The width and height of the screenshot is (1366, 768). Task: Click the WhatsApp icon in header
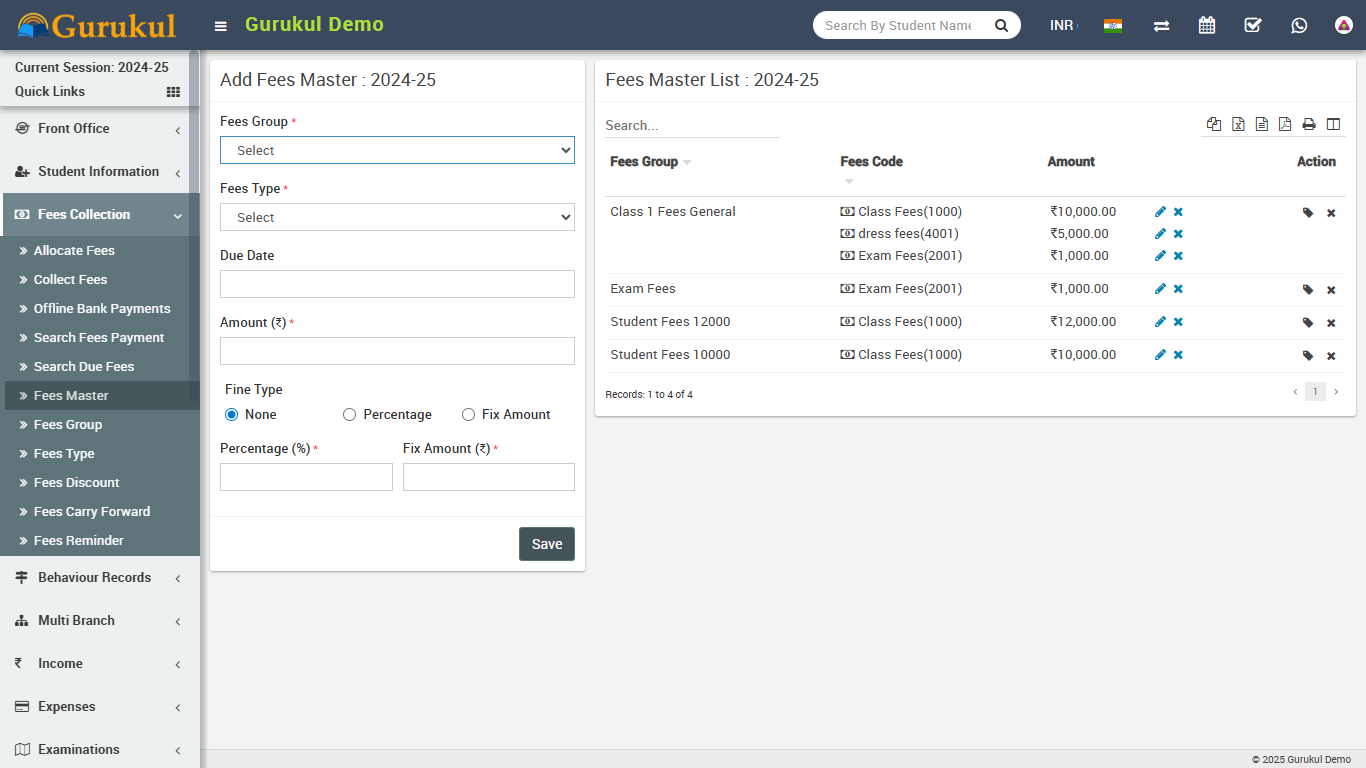click(1299, 25)
